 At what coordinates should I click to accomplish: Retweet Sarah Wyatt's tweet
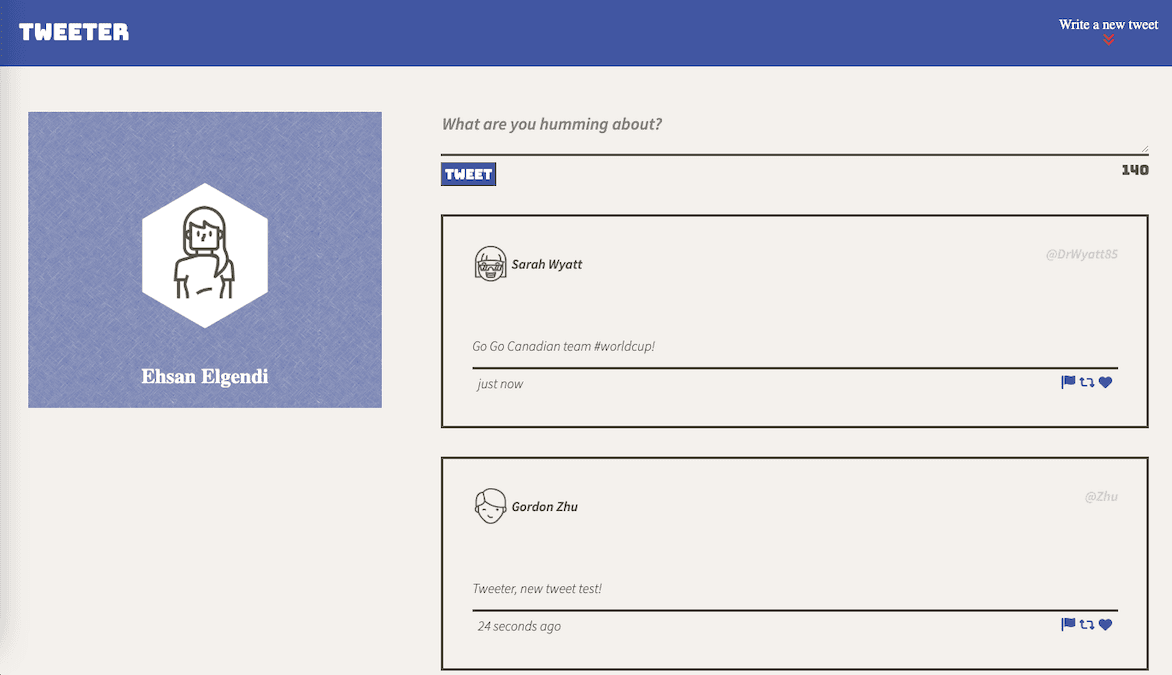[1087, 382]
